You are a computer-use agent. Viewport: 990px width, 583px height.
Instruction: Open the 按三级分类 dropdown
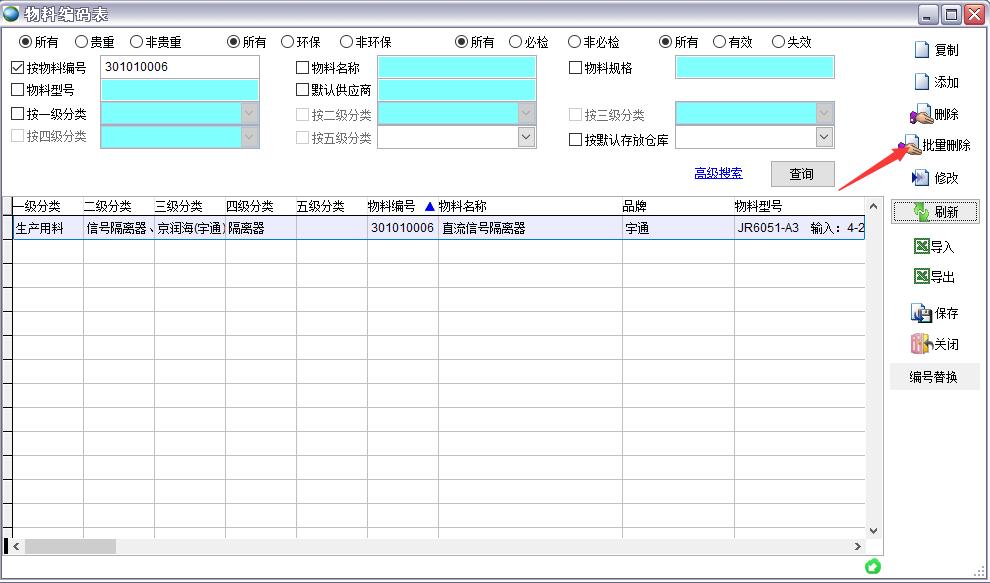pyautogui.click(x=823, y=114)
